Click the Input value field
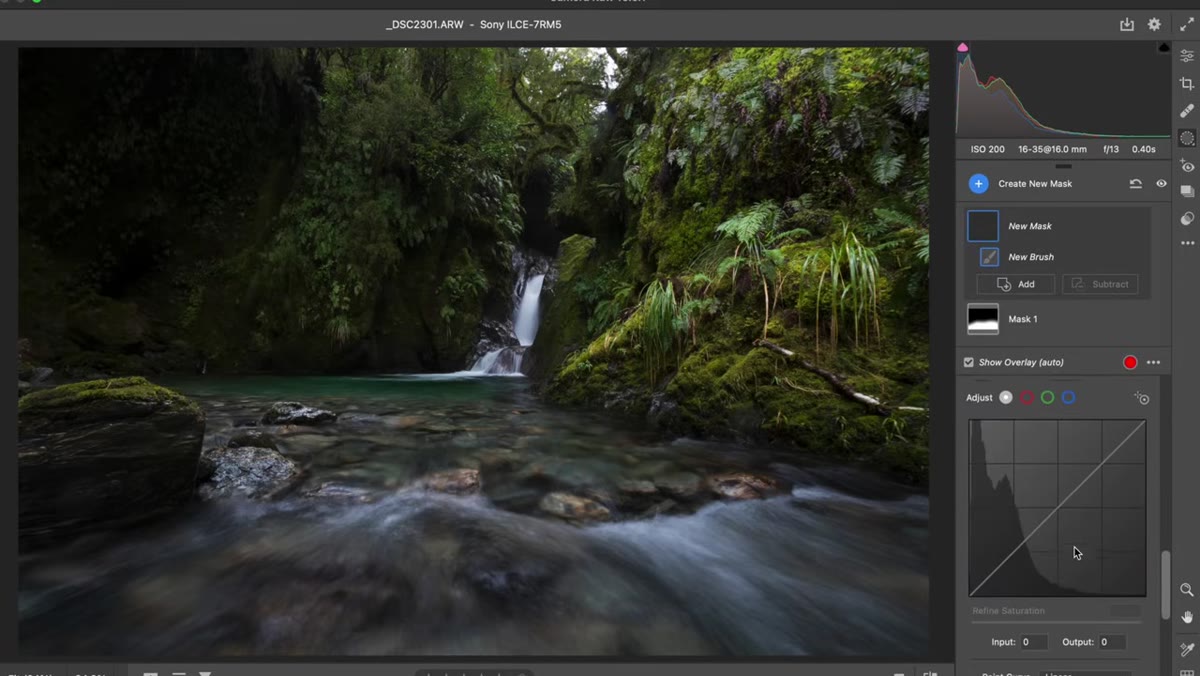The height and width of the screenshot is (676, 1200). pos(1033,642)
